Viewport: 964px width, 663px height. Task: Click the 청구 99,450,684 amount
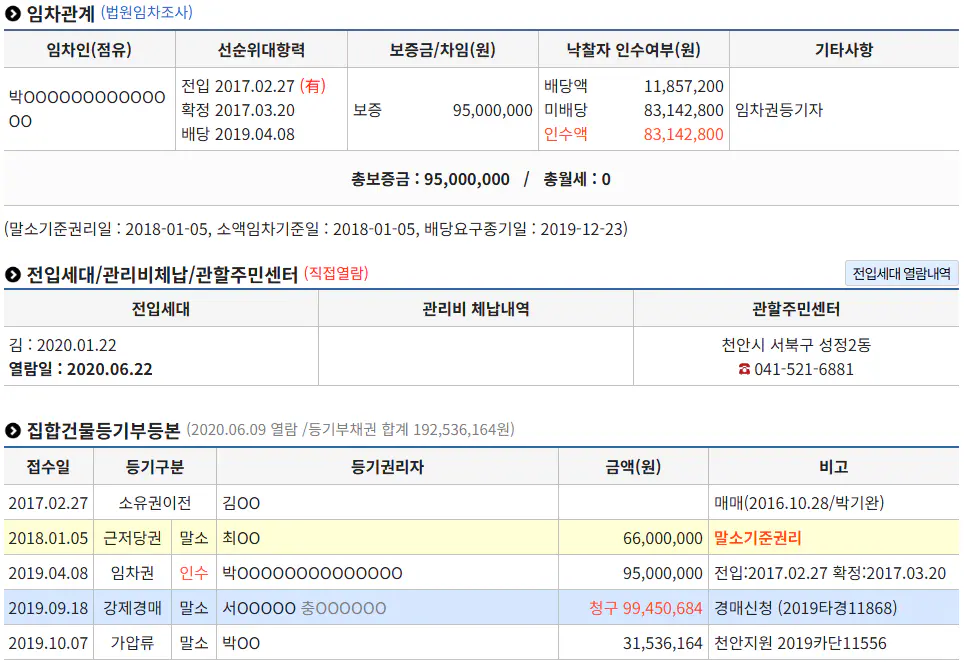pos(646,608)
